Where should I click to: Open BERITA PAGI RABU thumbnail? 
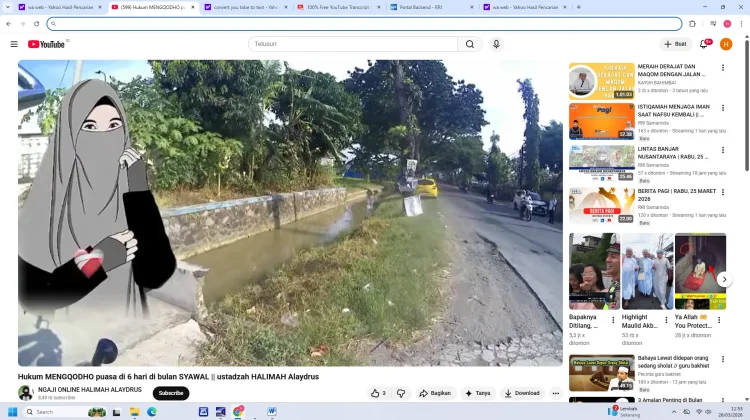click(x=602, y=206)
